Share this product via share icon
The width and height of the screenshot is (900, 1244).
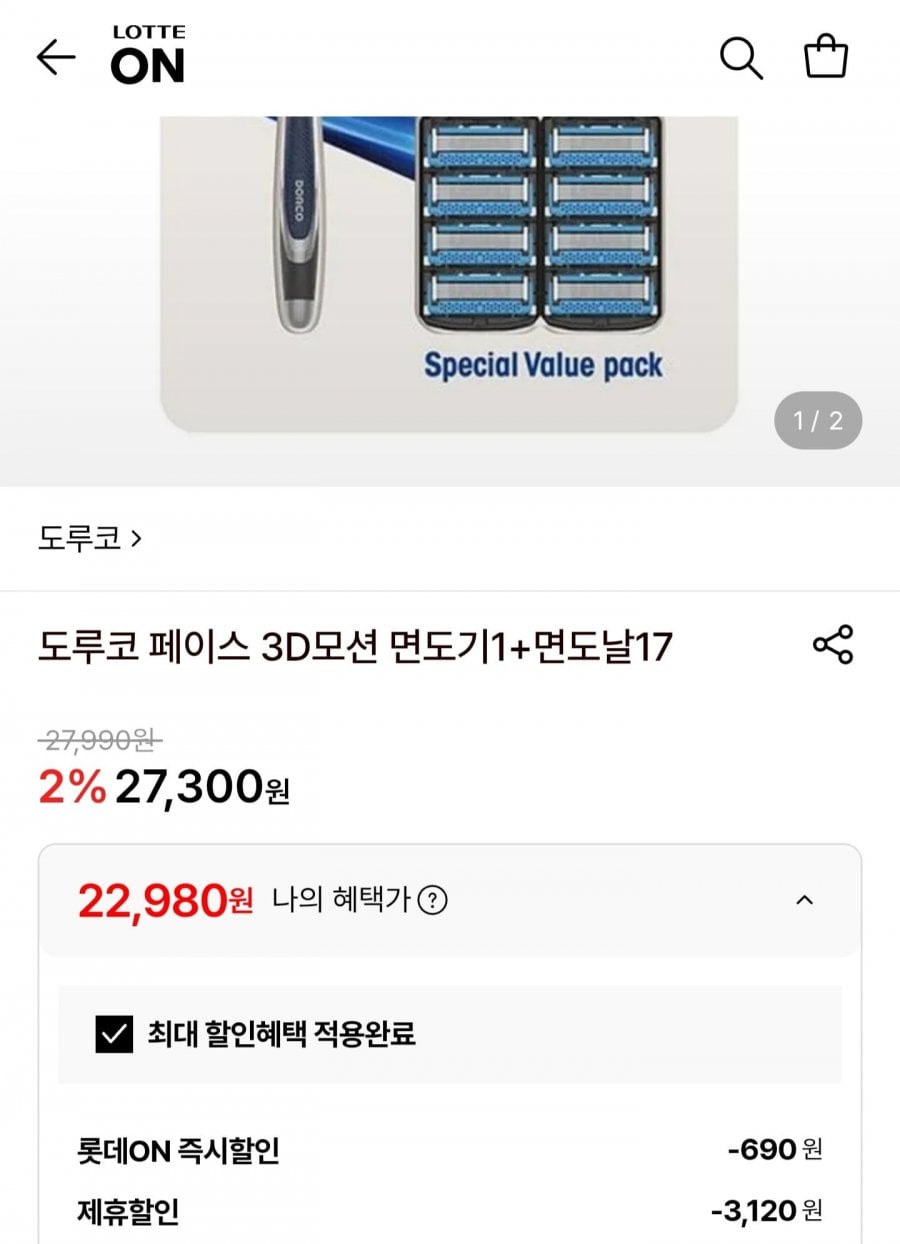[832, 645]
